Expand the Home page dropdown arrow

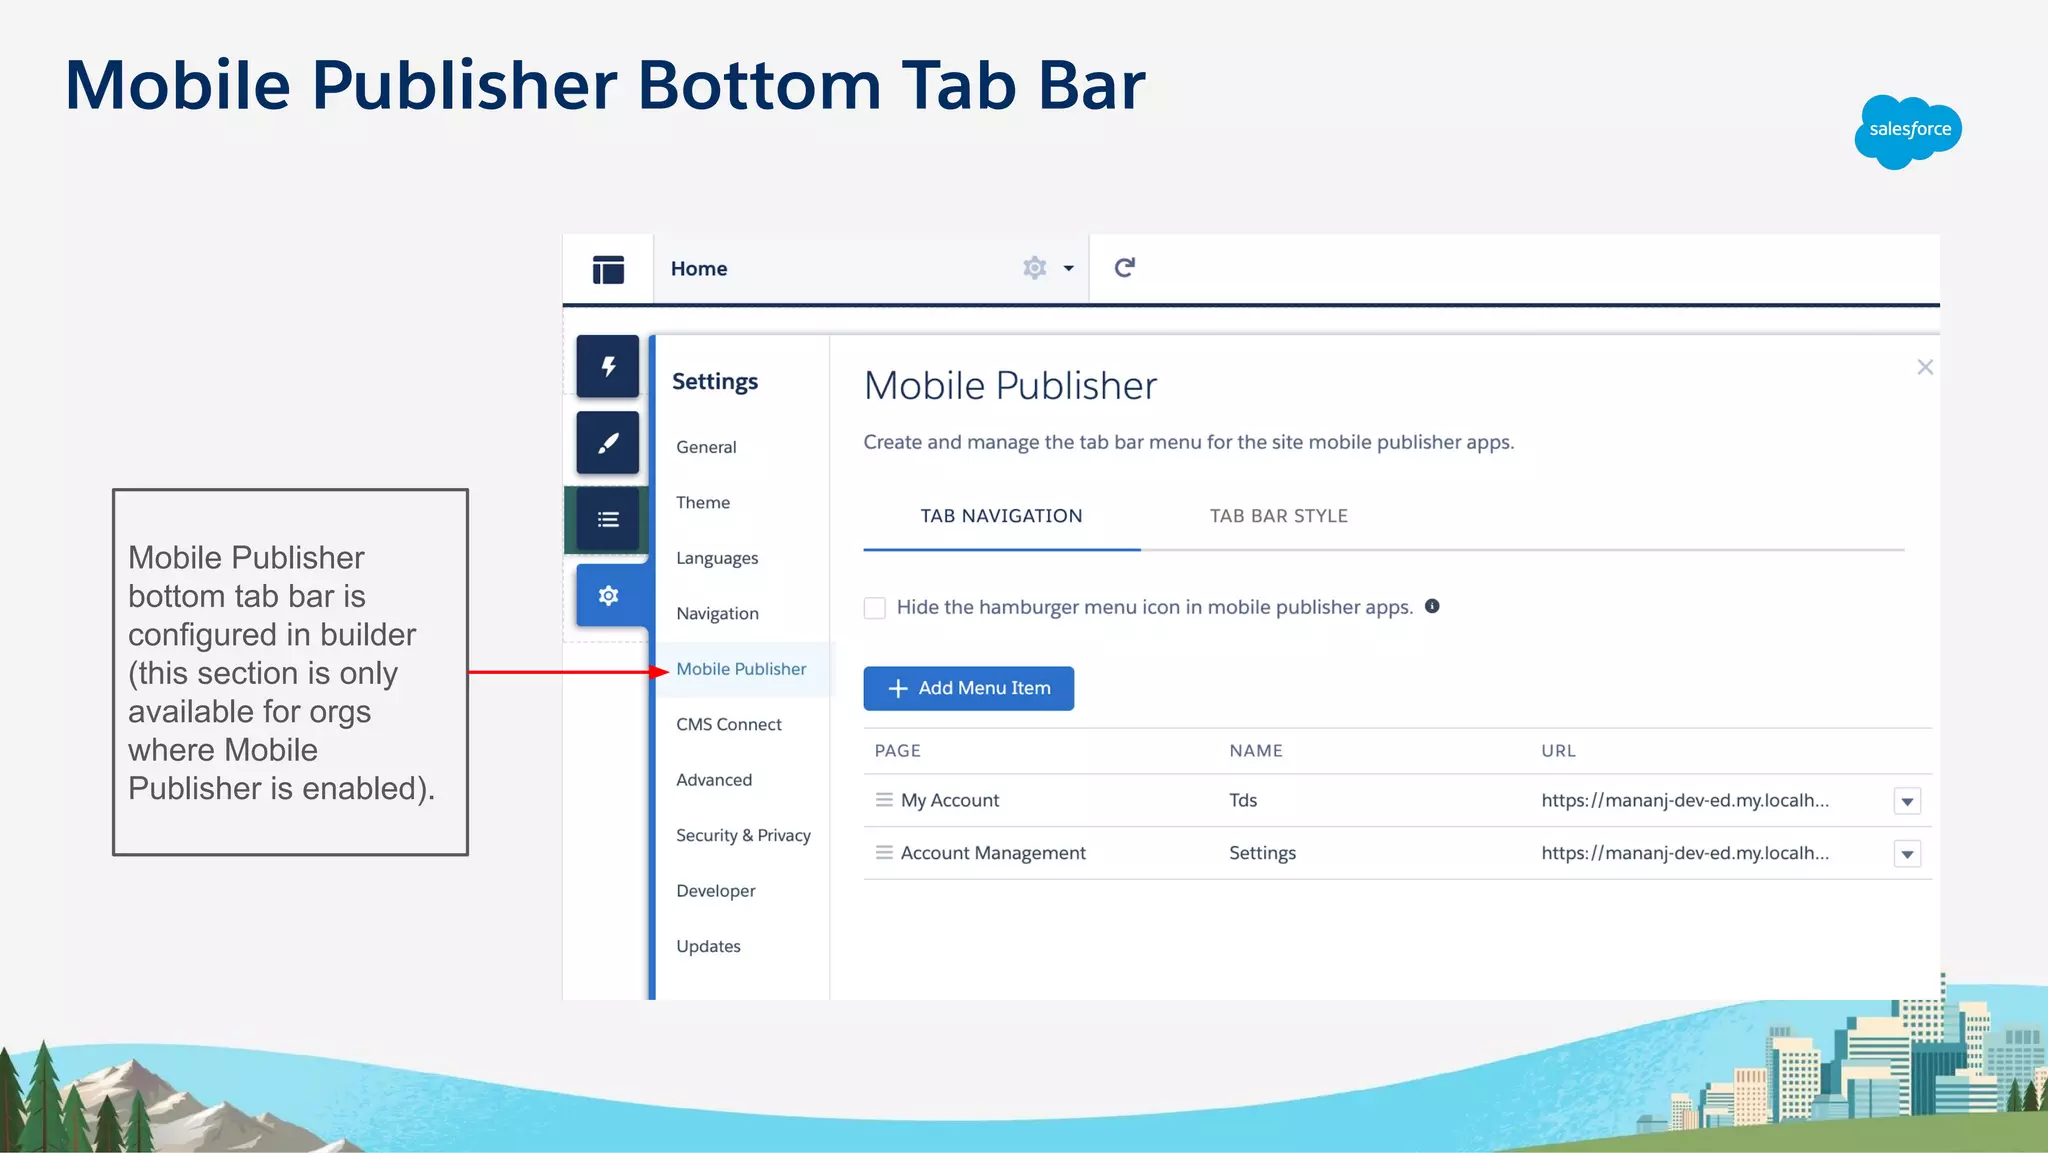coord(1068,268)
